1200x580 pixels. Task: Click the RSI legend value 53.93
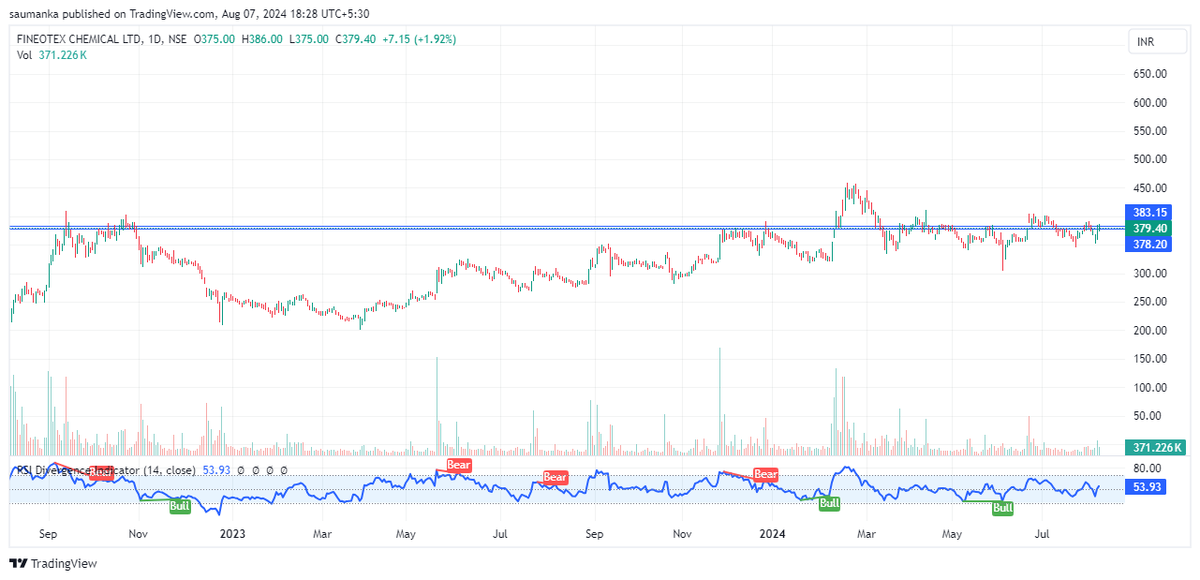[217, 469]
